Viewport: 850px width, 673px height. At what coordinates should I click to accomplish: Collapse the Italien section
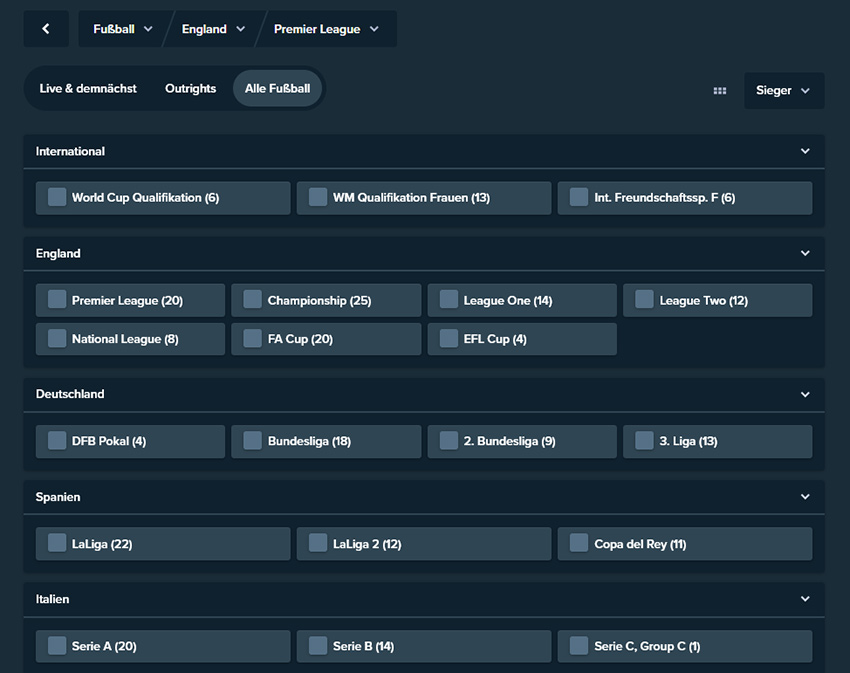click(805, 599)
